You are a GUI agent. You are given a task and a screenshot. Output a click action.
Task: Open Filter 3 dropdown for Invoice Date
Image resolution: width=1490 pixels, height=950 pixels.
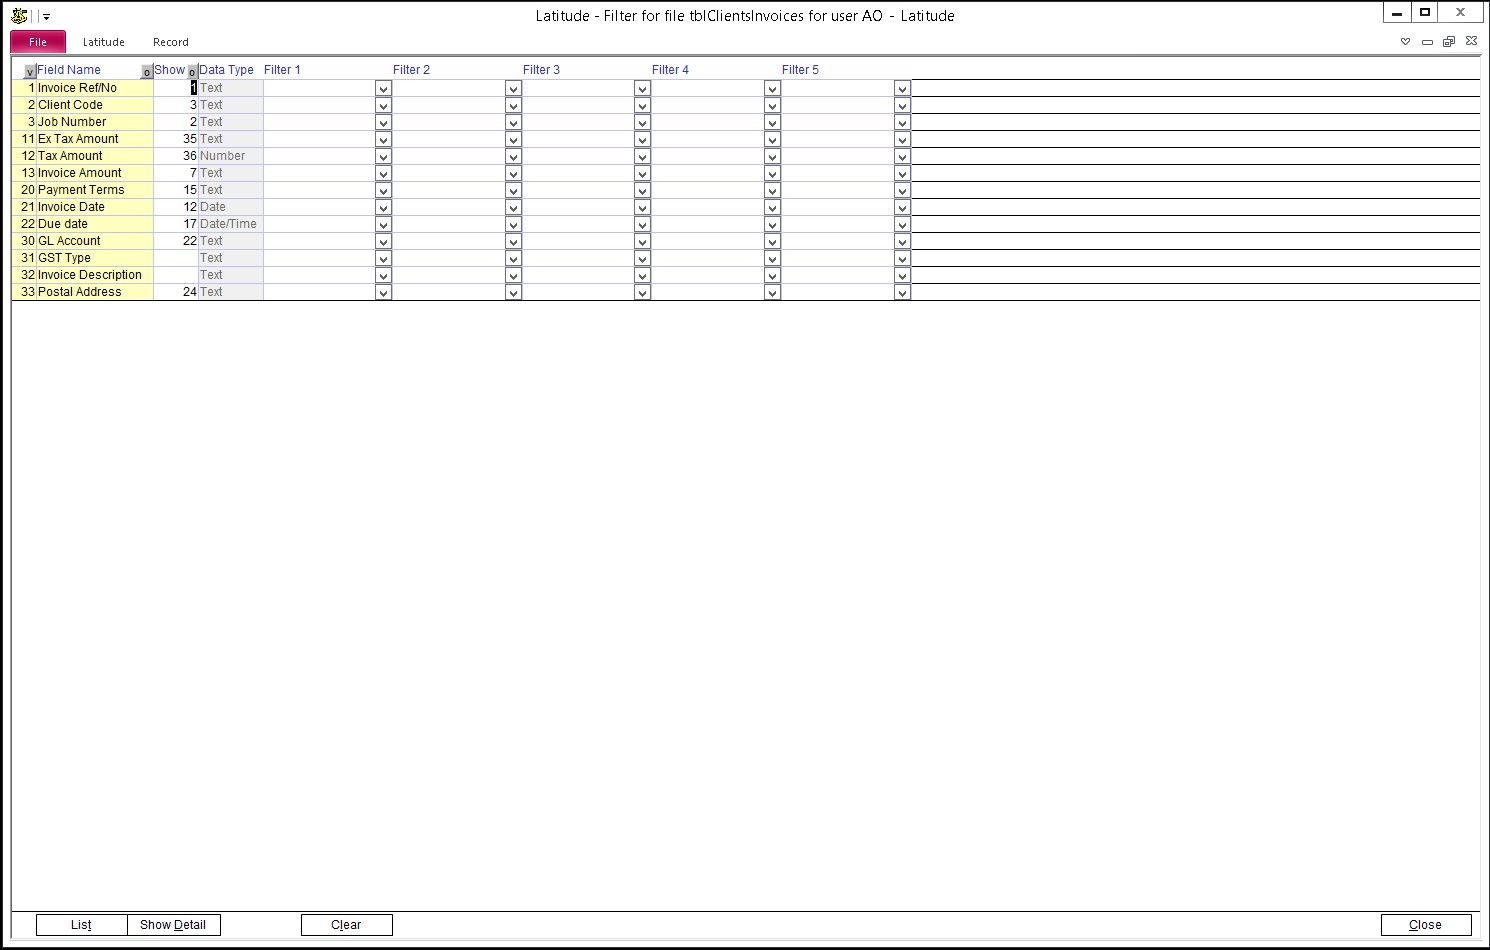642,208
